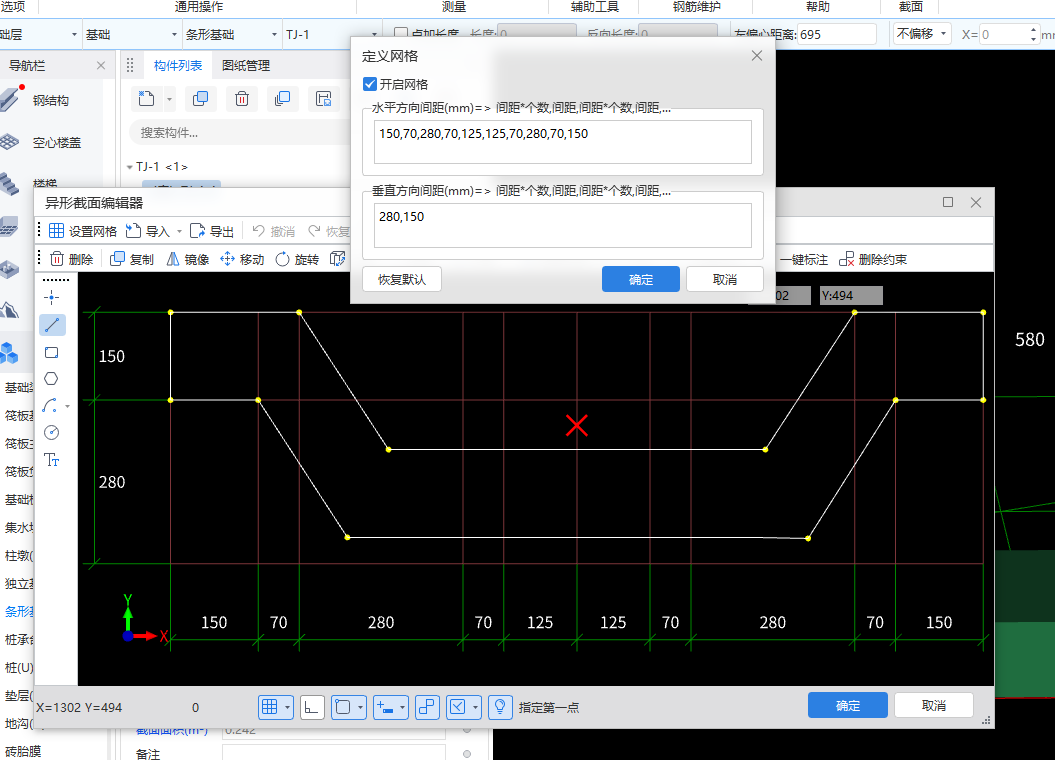Click the 恢复默认 button
This screenshot has height=760, width=1055.
402,279
